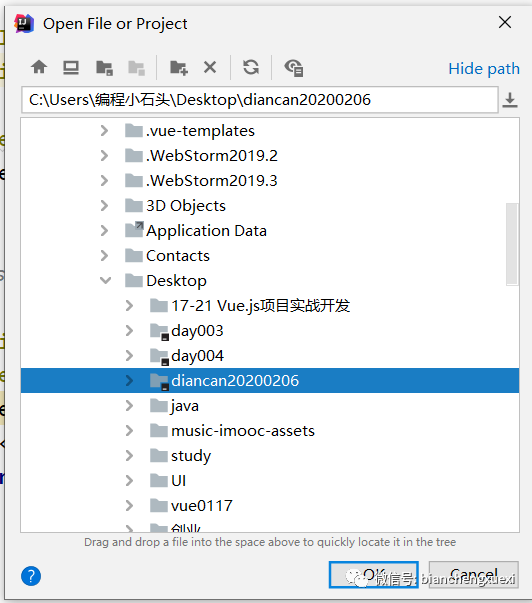This screenshot has height=603, width=532.
Task: Delete selected item with X icon
Action: (210, 67)
